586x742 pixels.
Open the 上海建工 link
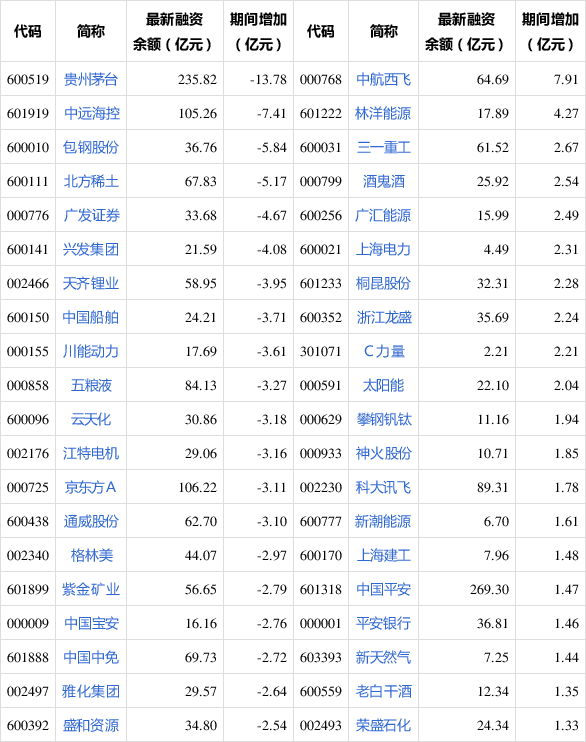tap(383, 555)
